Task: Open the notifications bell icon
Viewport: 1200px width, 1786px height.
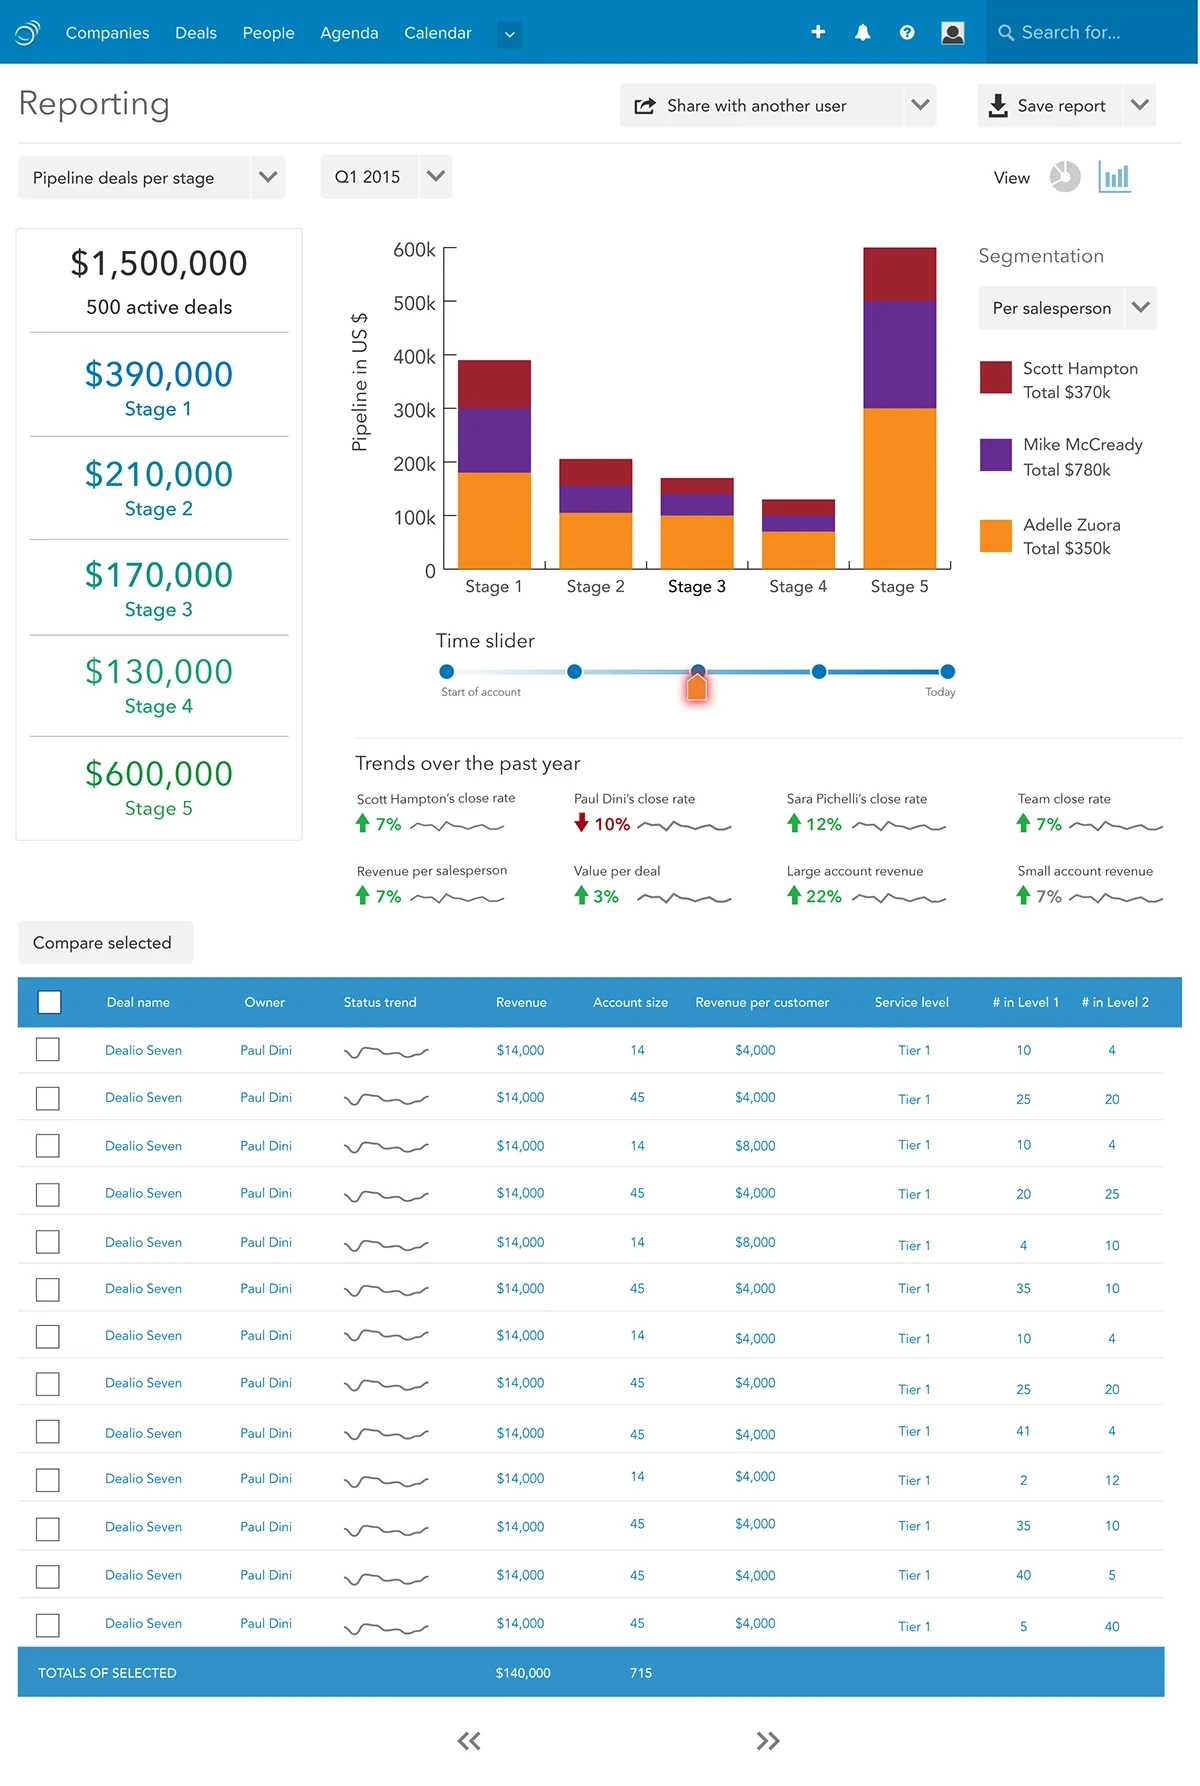Action: click(x=863, y=33)
